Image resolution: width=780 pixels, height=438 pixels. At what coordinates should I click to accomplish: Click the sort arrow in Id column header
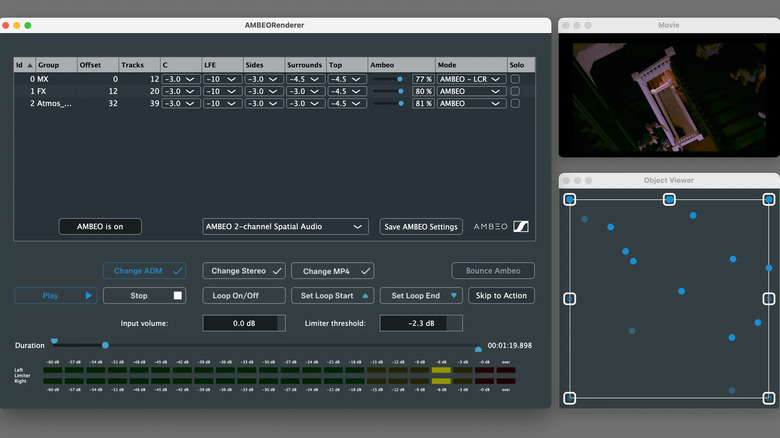[x=29, y=65]
